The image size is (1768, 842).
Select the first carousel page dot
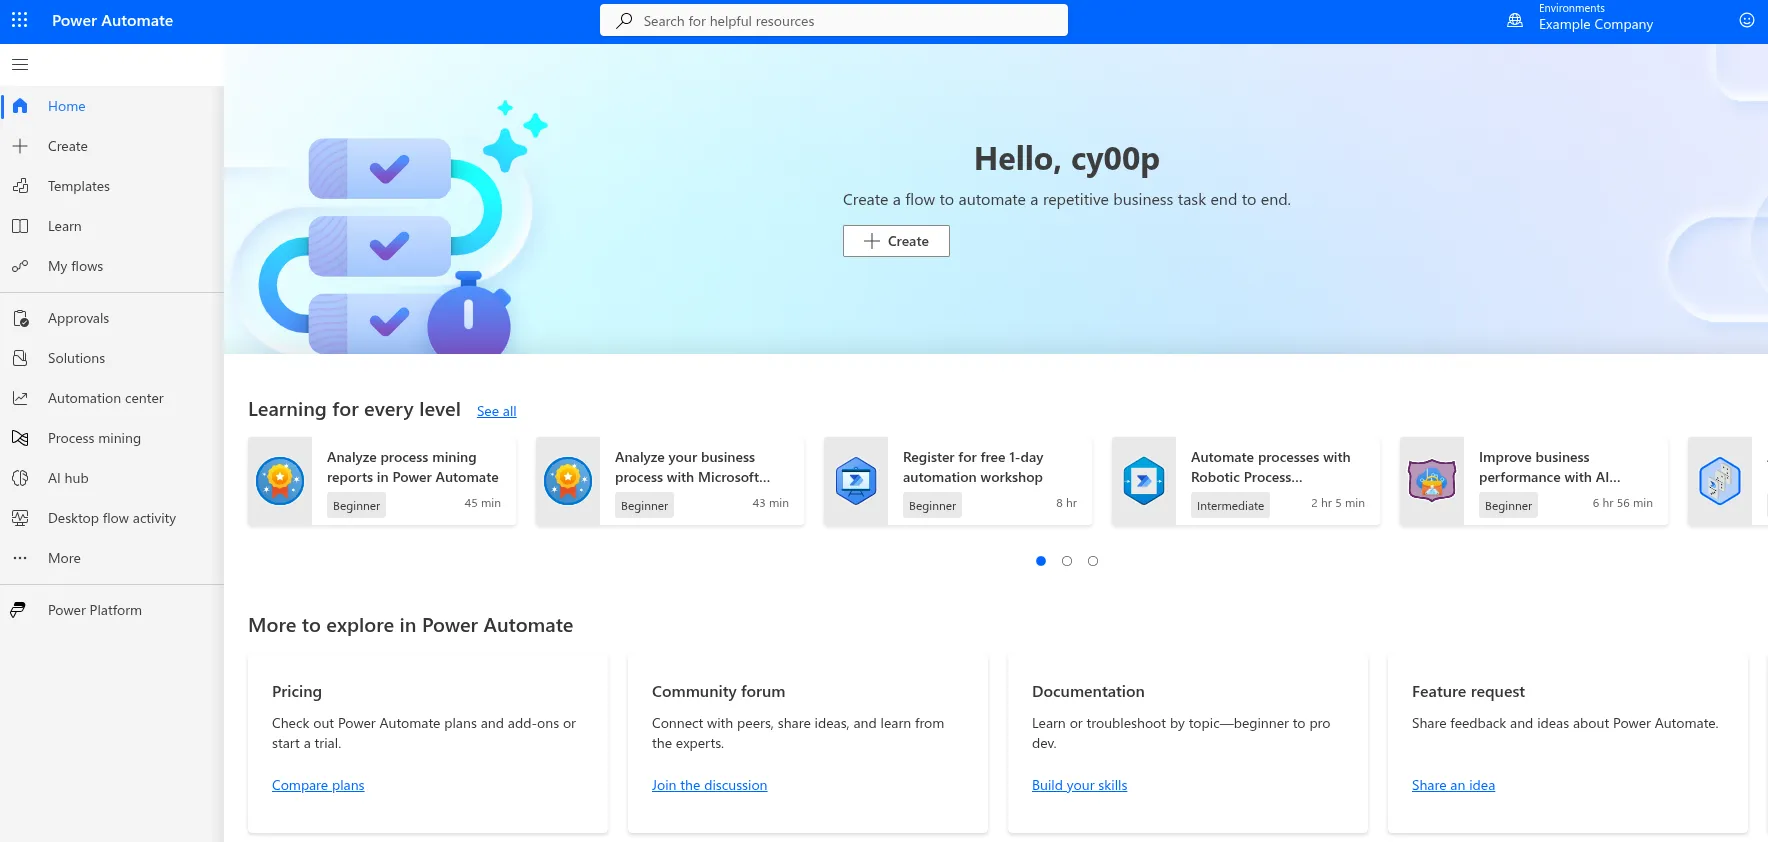pyautogui.click(x=1041, y=561)
